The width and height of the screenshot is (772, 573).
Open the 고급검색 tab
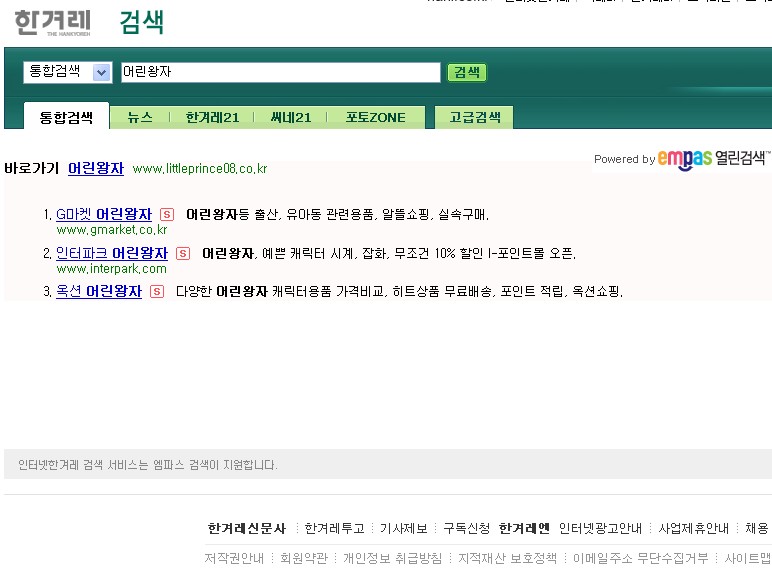tap(475, 117)
